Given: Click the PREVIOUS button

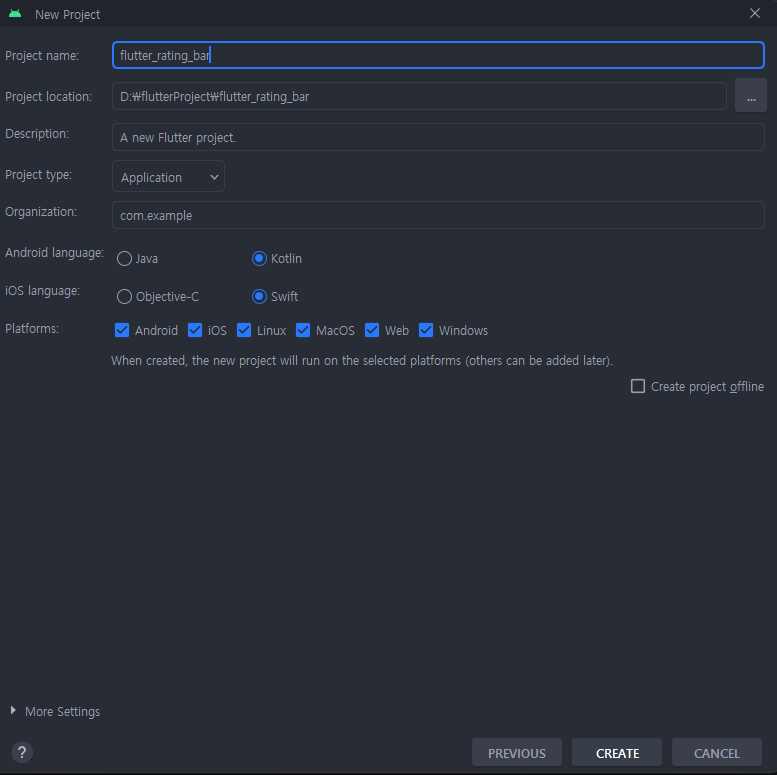Looking at the screenshot, I should tap(517, 752).
